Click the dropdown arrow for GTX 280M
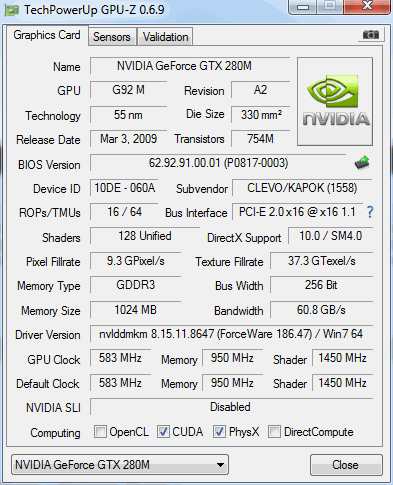Image resolution: width=393 pixels, height=485 pixels. click(220, 465)
